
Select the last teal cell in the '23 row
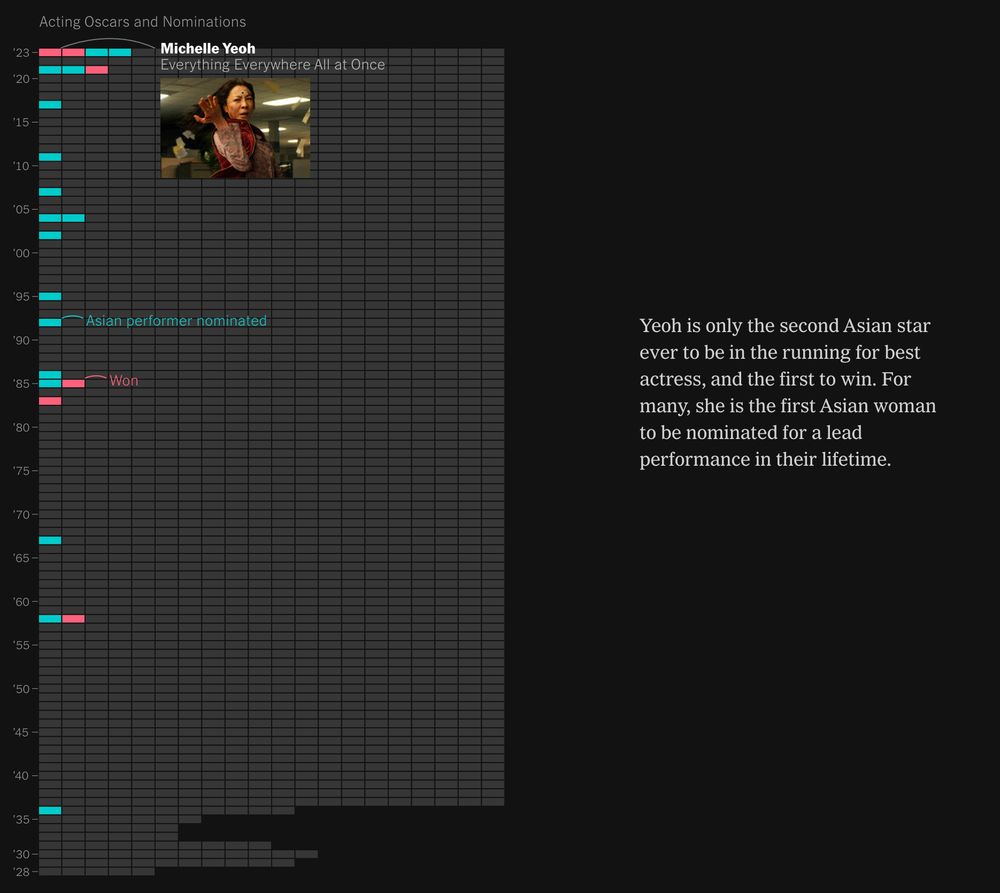pos(120,52)
